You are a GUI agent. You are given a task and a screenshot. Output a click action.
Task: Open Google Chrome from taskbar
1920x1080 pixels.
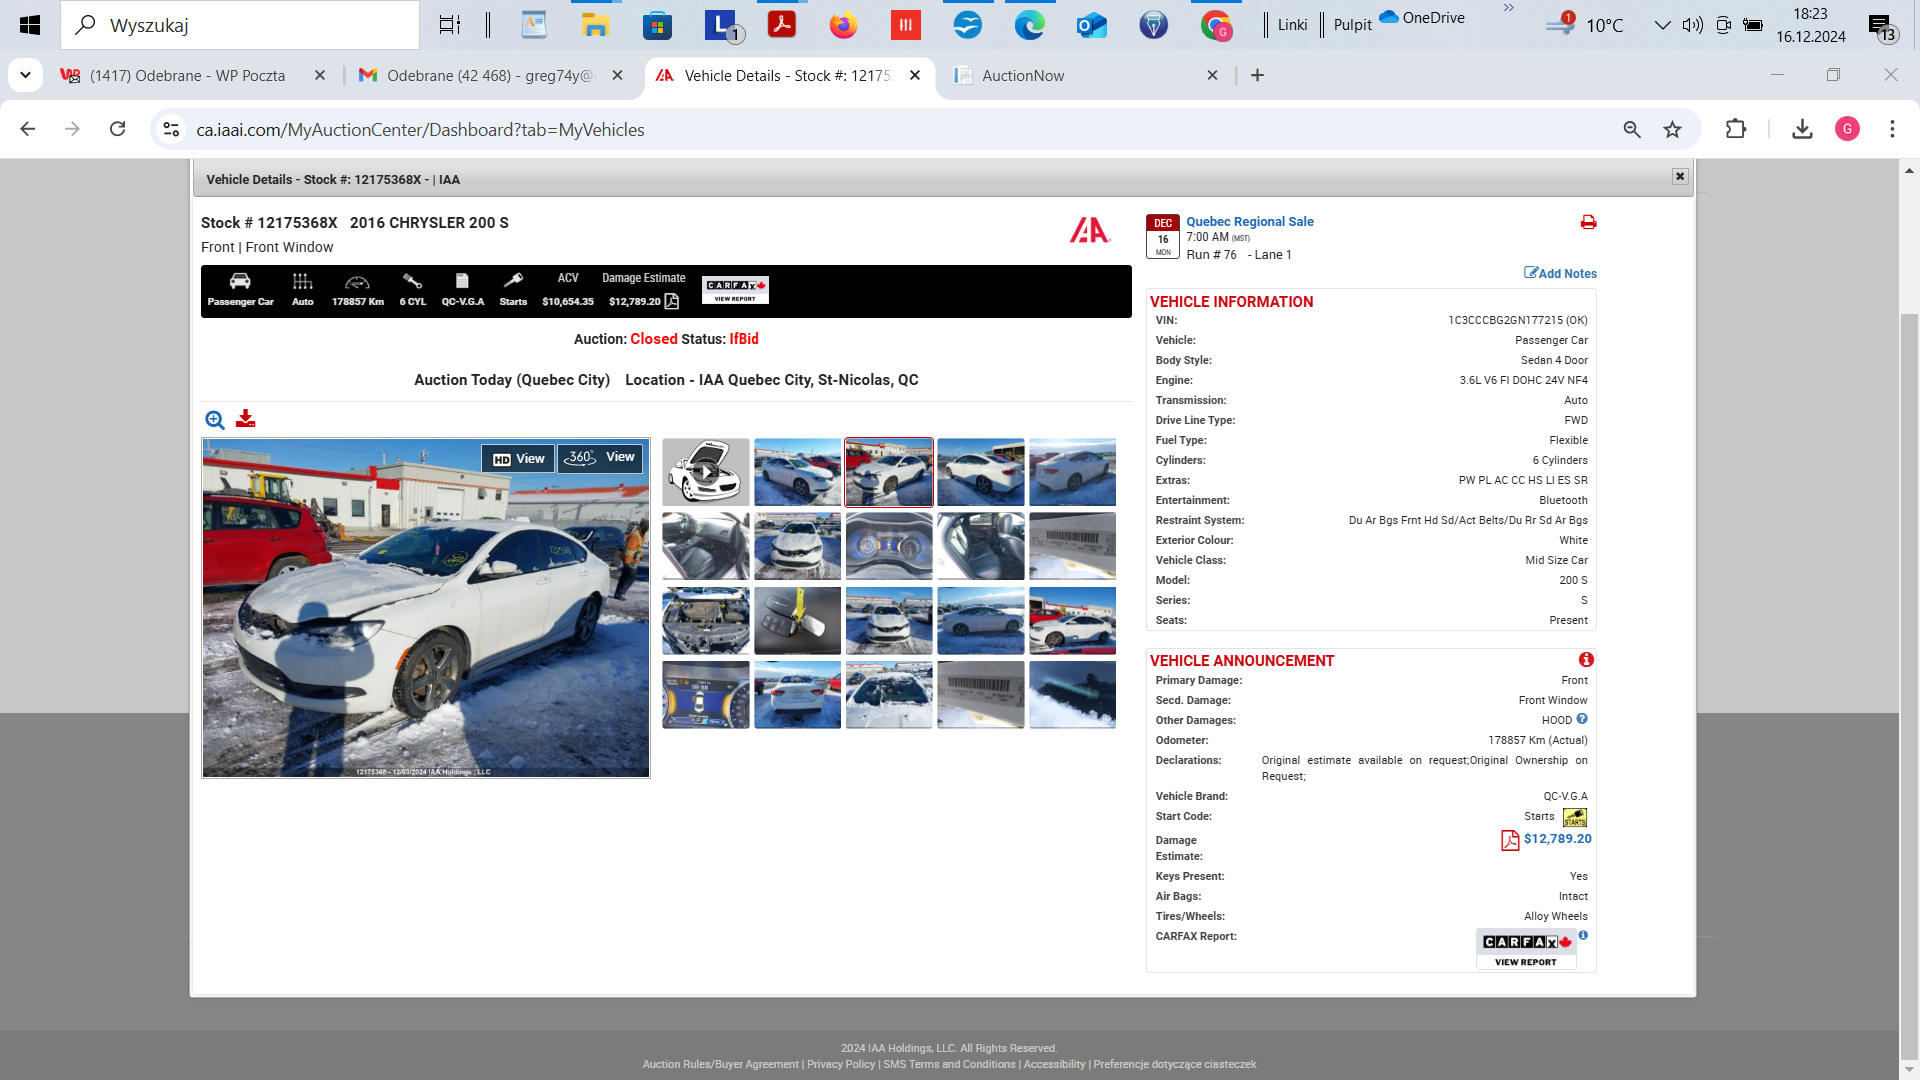[x=1216, y=25]
